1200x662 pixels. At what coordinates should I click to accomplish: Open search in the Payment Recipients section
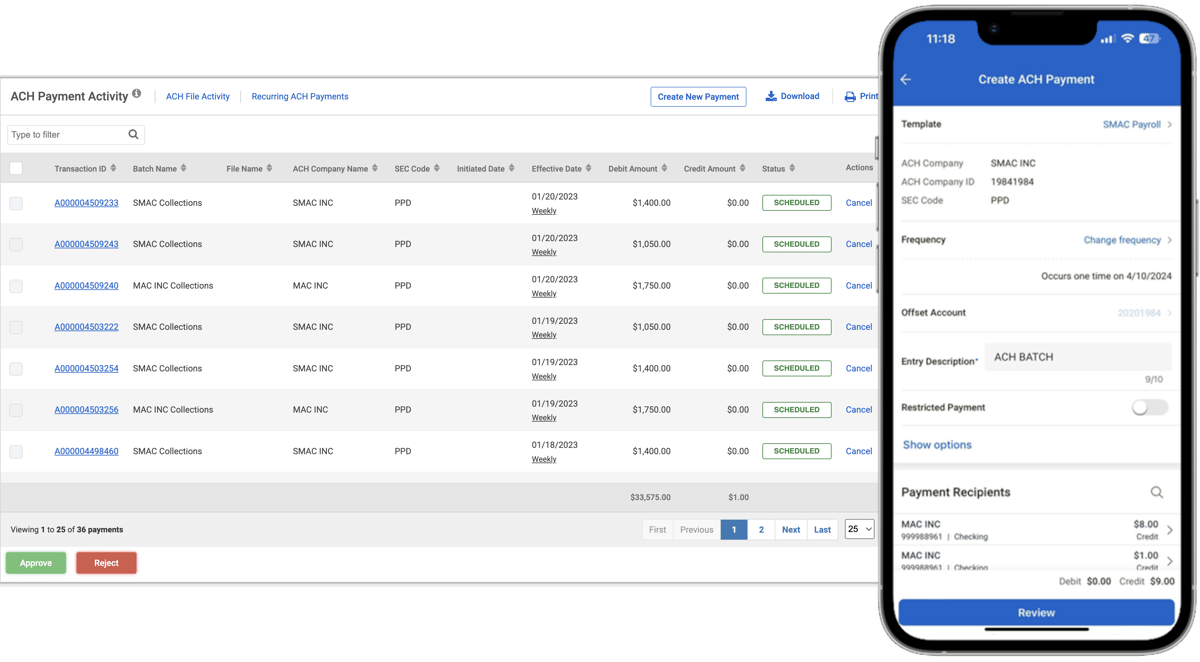pyautogui.click(x=1157, y=491)
